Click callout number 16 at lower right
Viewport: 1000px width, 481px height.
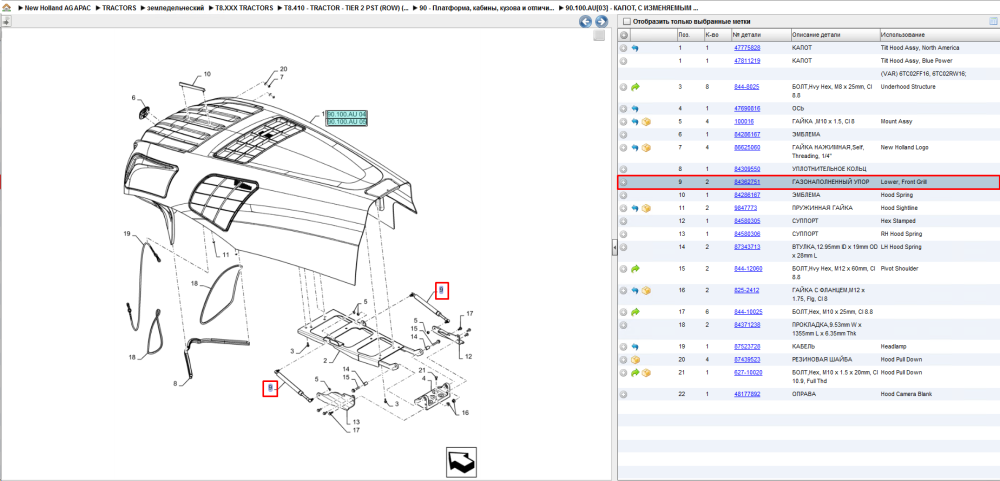[465, 413]
